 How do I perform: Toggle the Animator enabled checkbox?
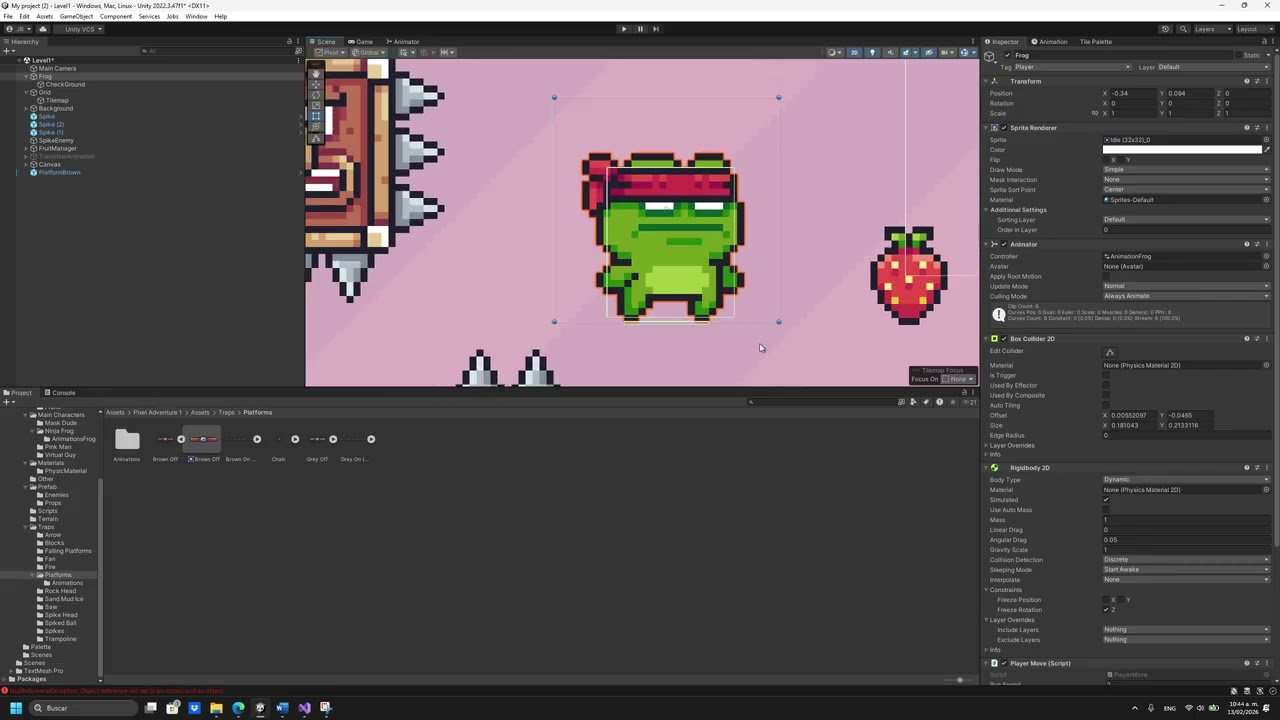click(x=1003, y=244)
